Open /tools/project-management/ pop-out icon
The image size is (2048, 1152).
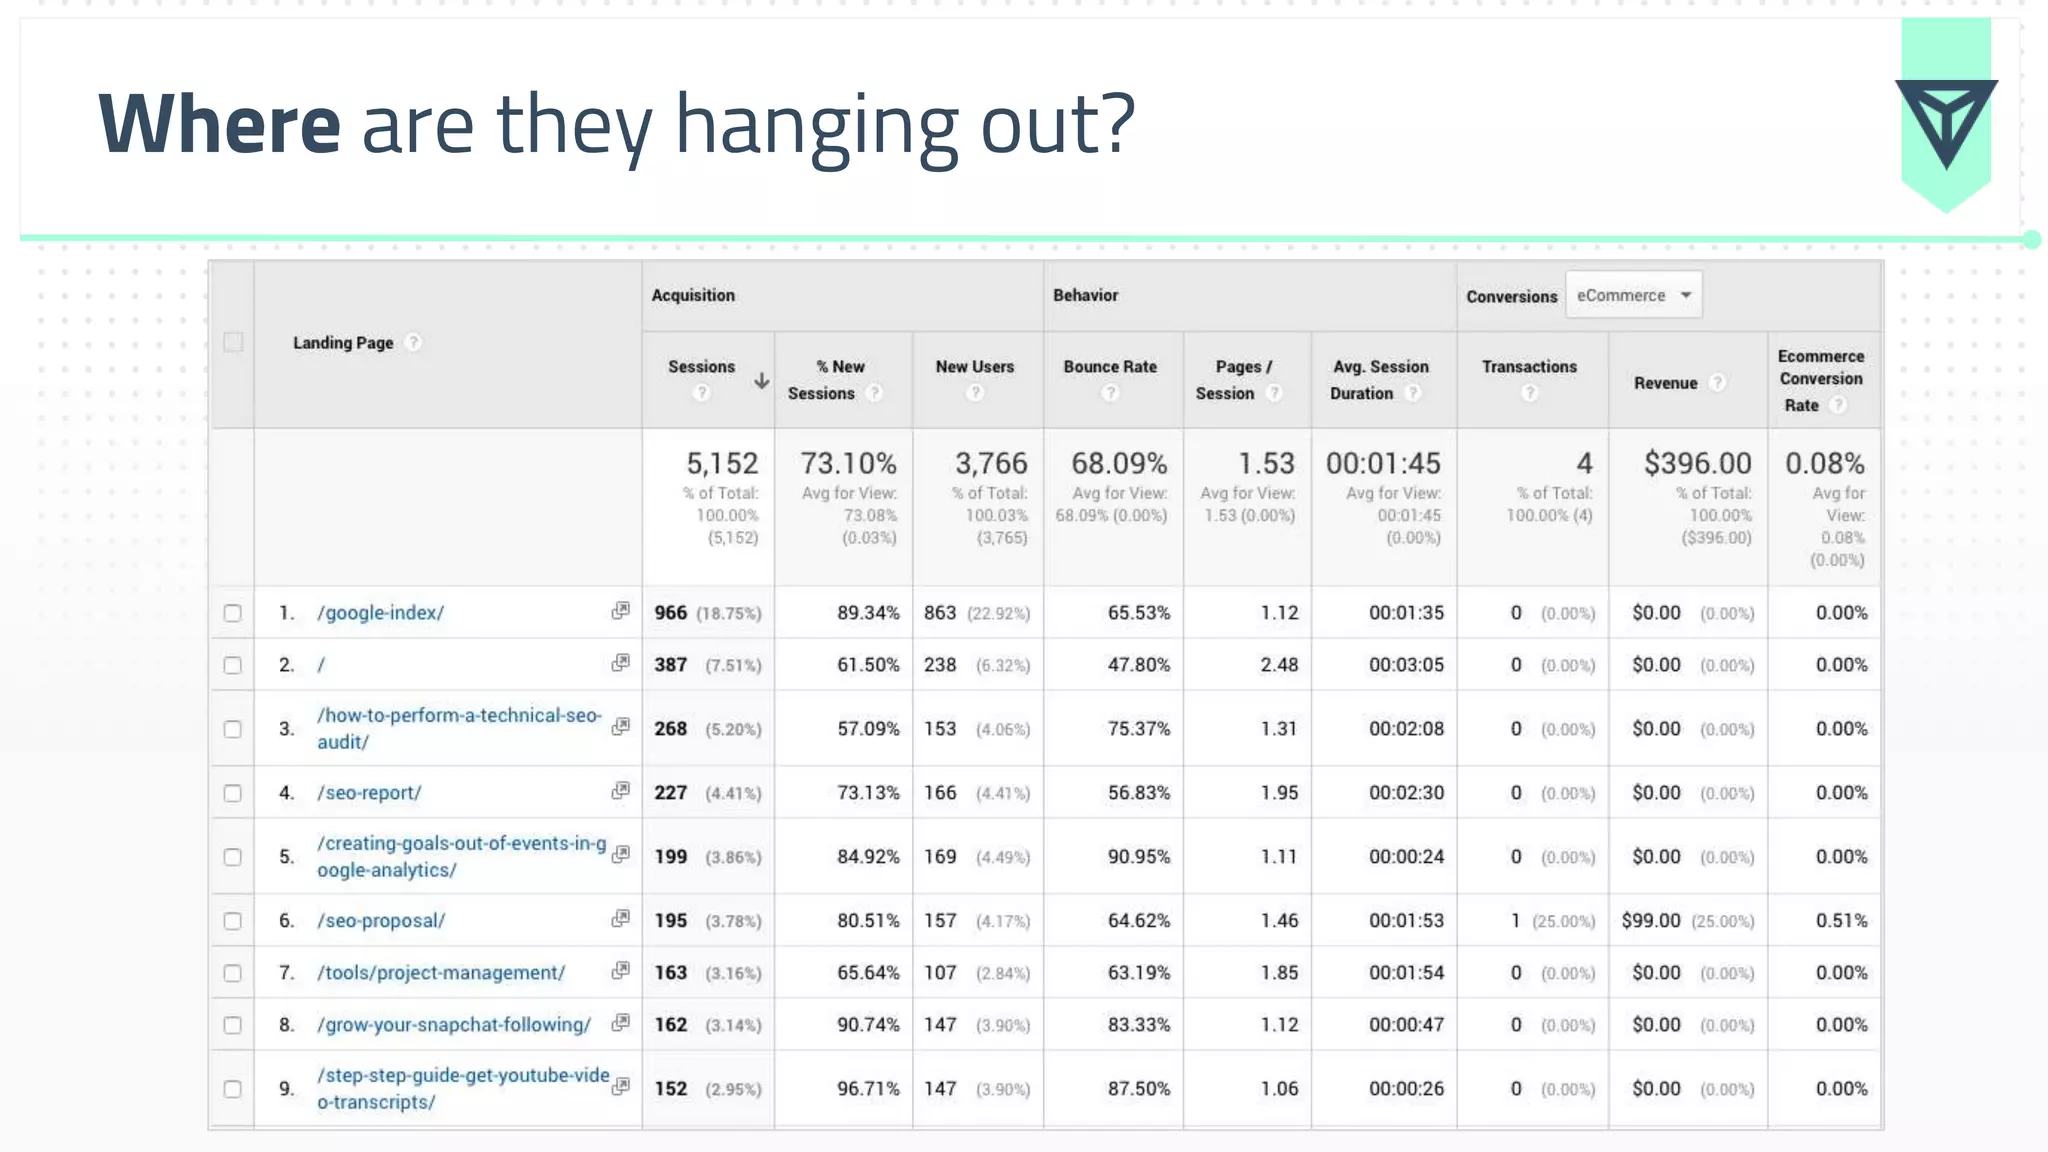(621, 970)
